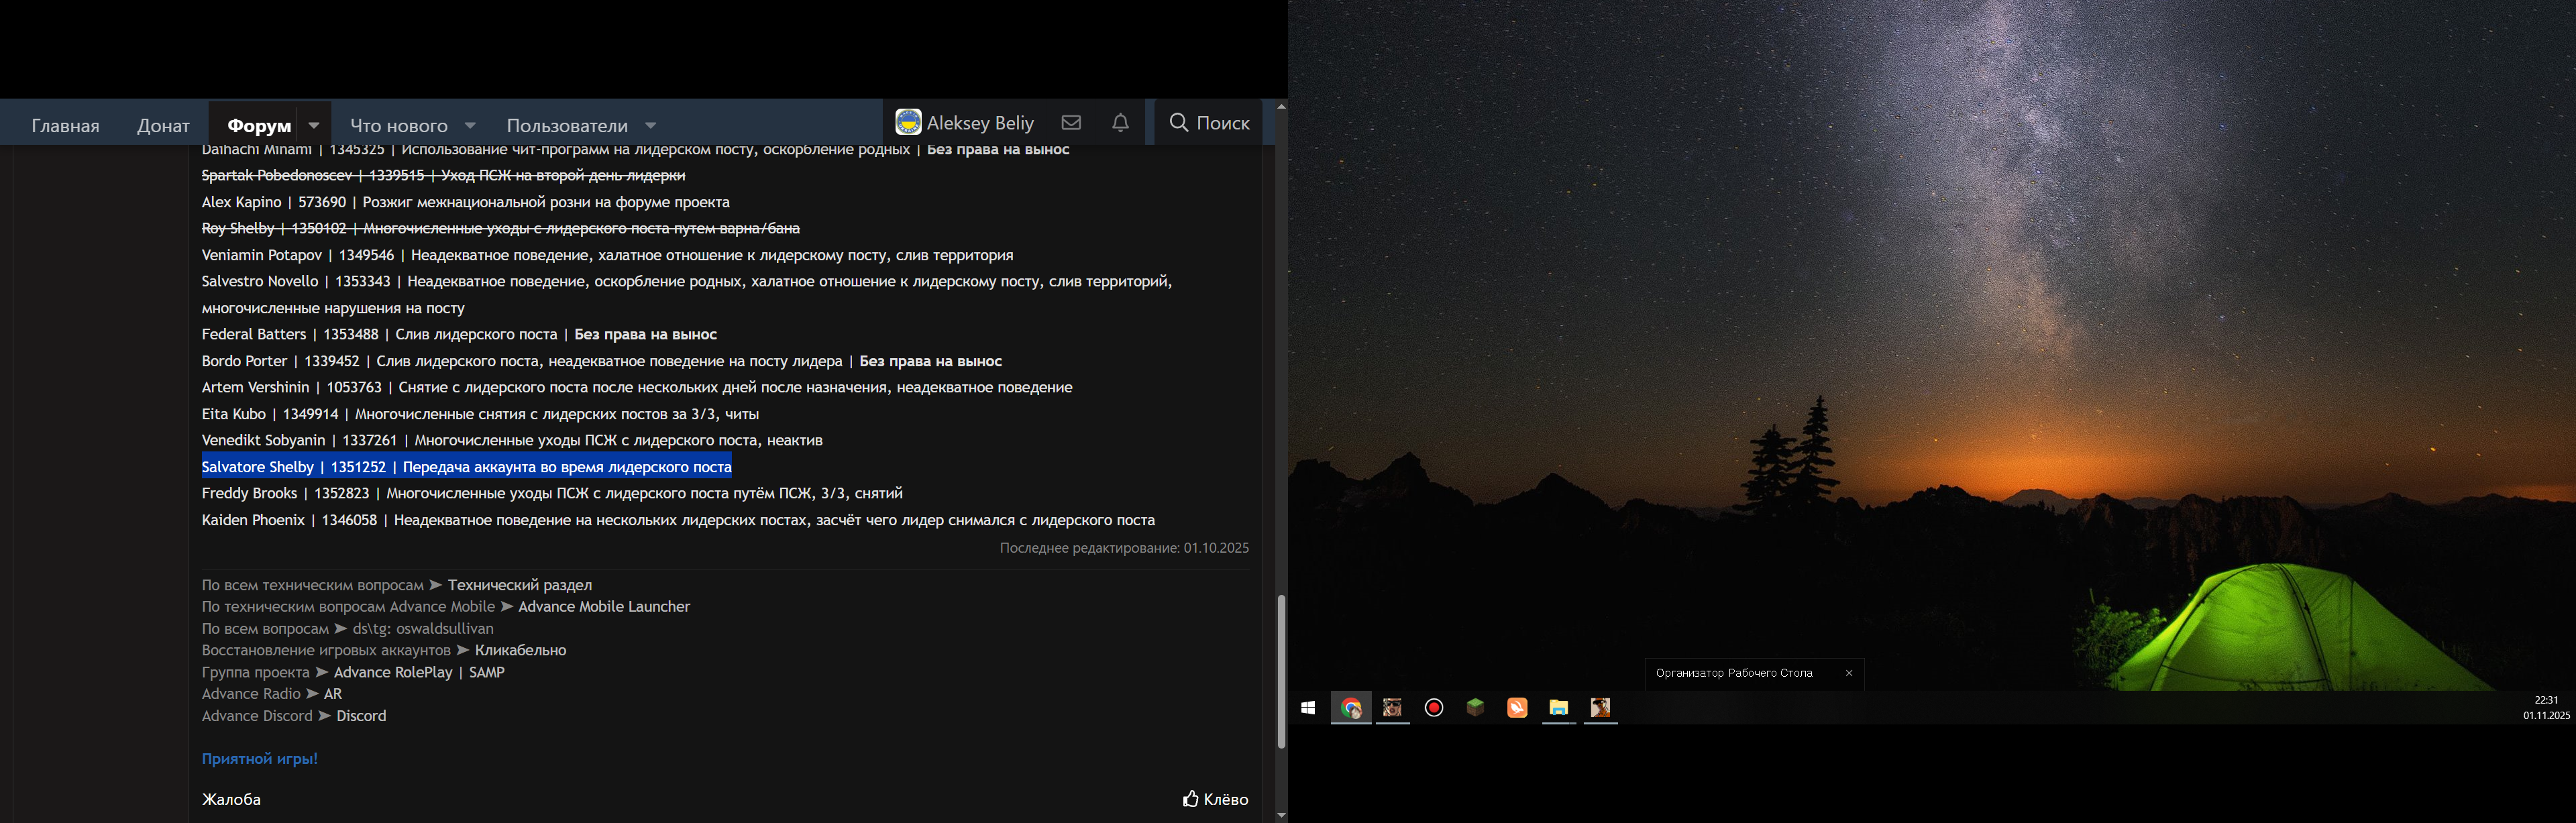
Task: Open the orange rabbit taskbar app
Action: (x=1517, y=708)
